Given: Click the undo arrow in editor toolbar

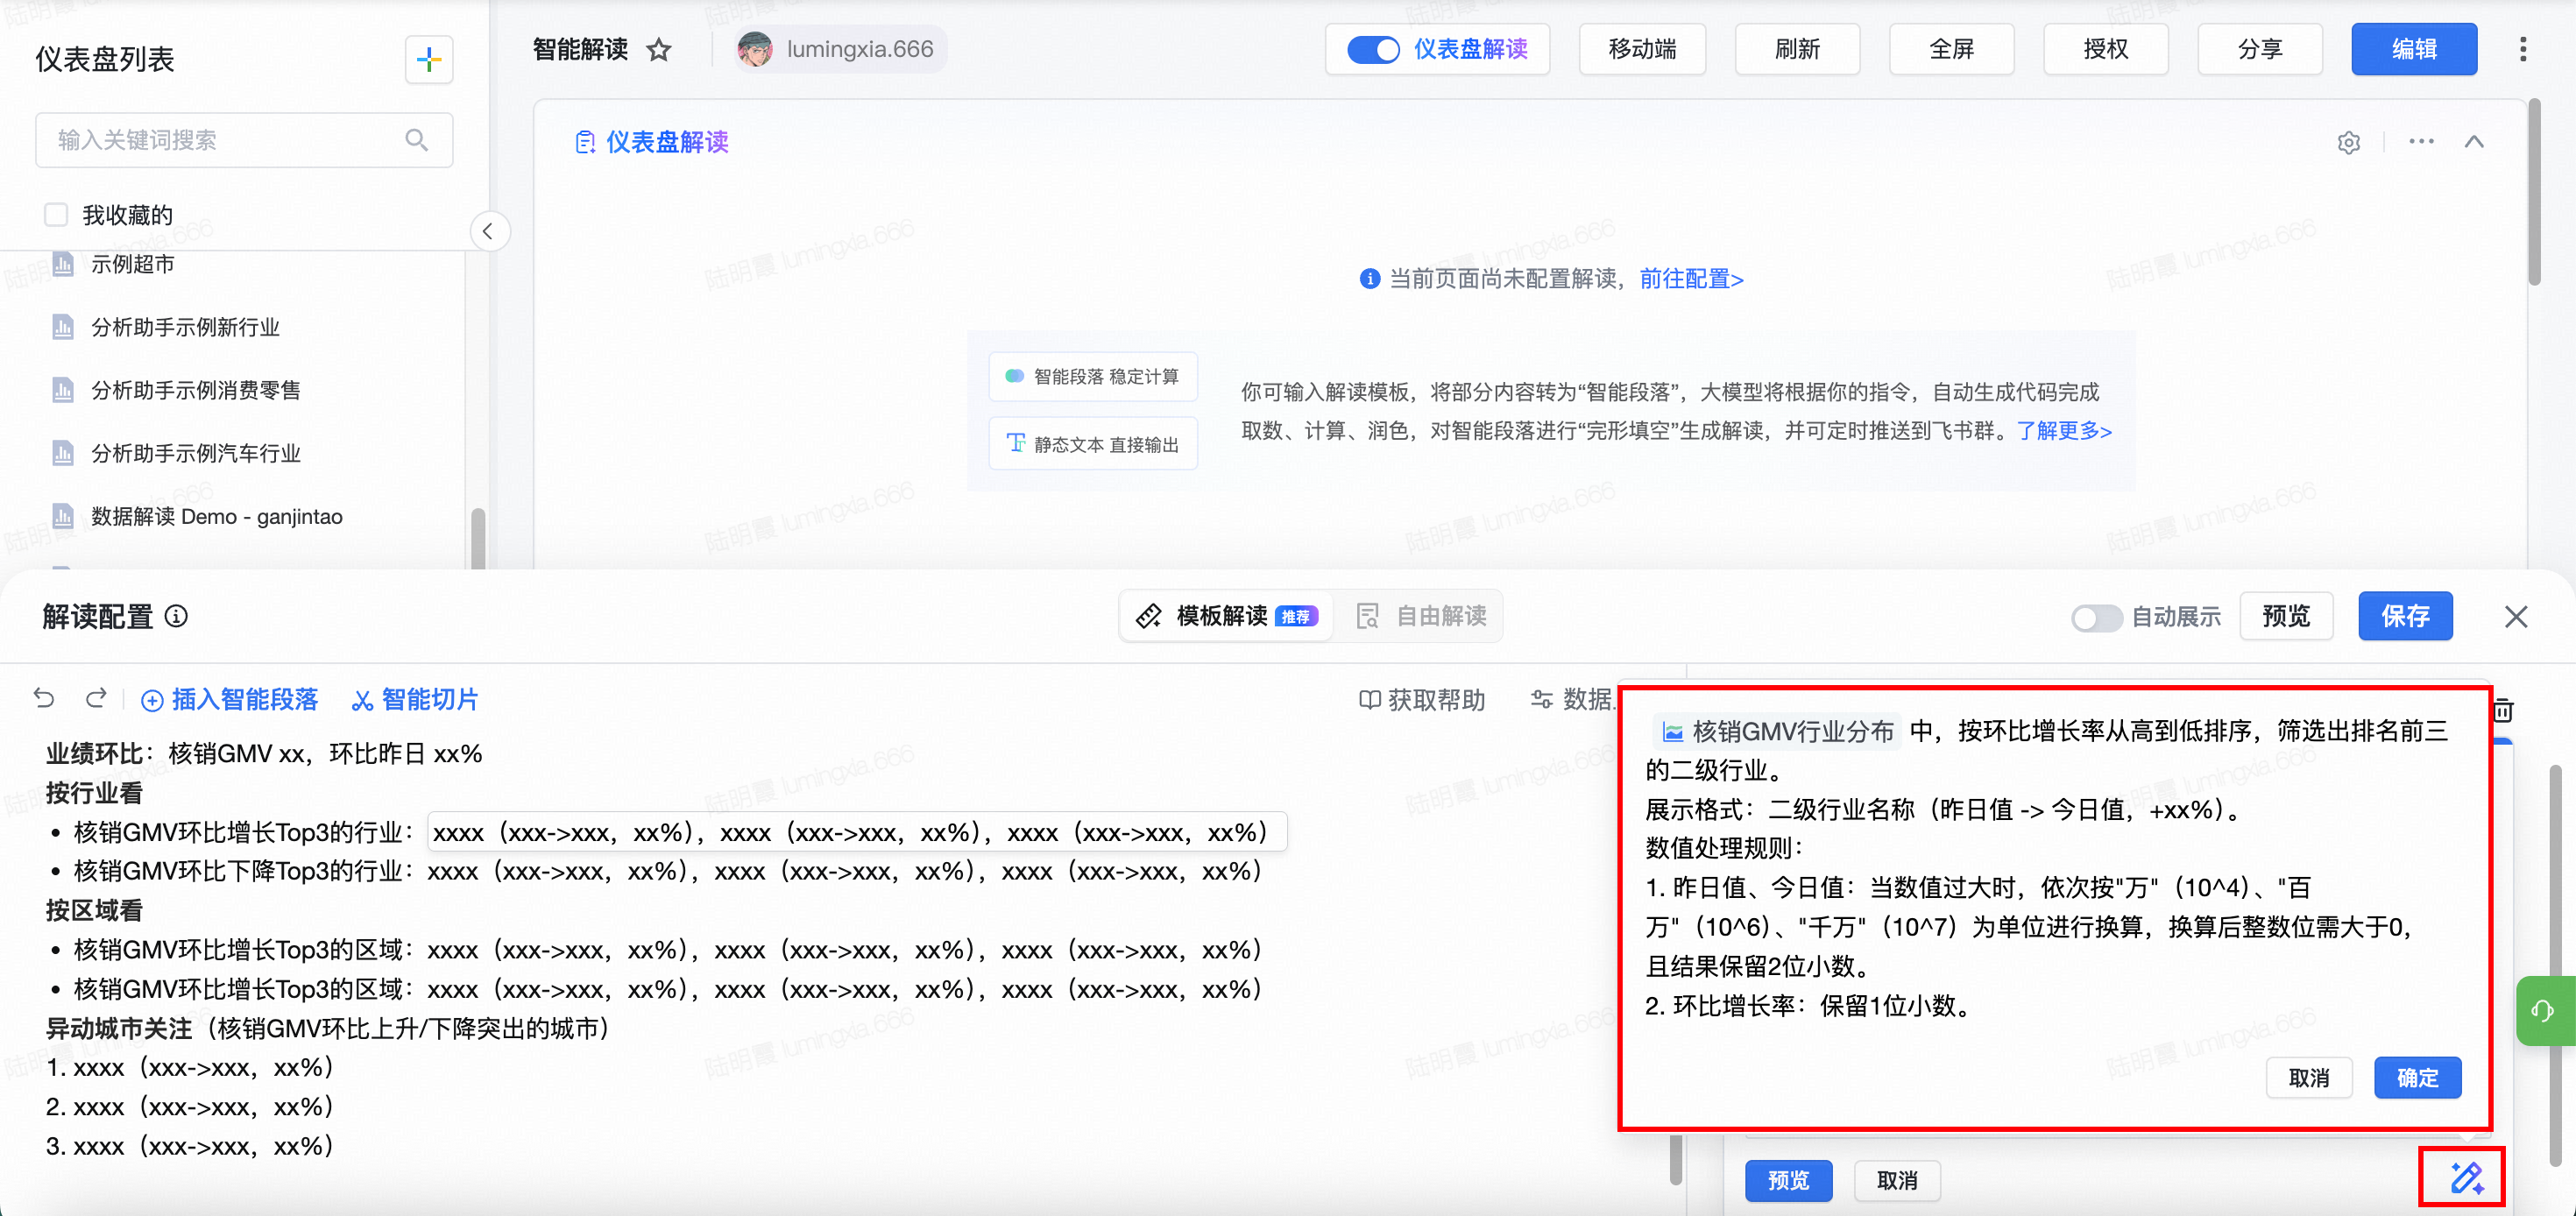Looking at the screenshot, I should (x=43, y=698).
